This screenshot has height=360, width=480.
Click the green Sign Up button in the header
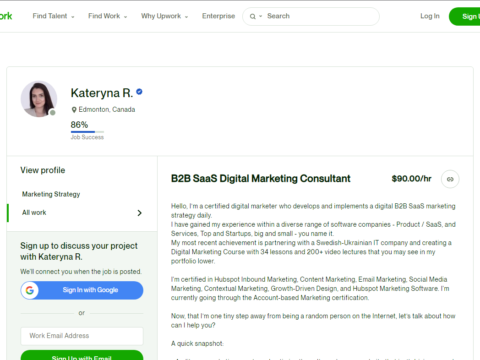pos(465,16)
